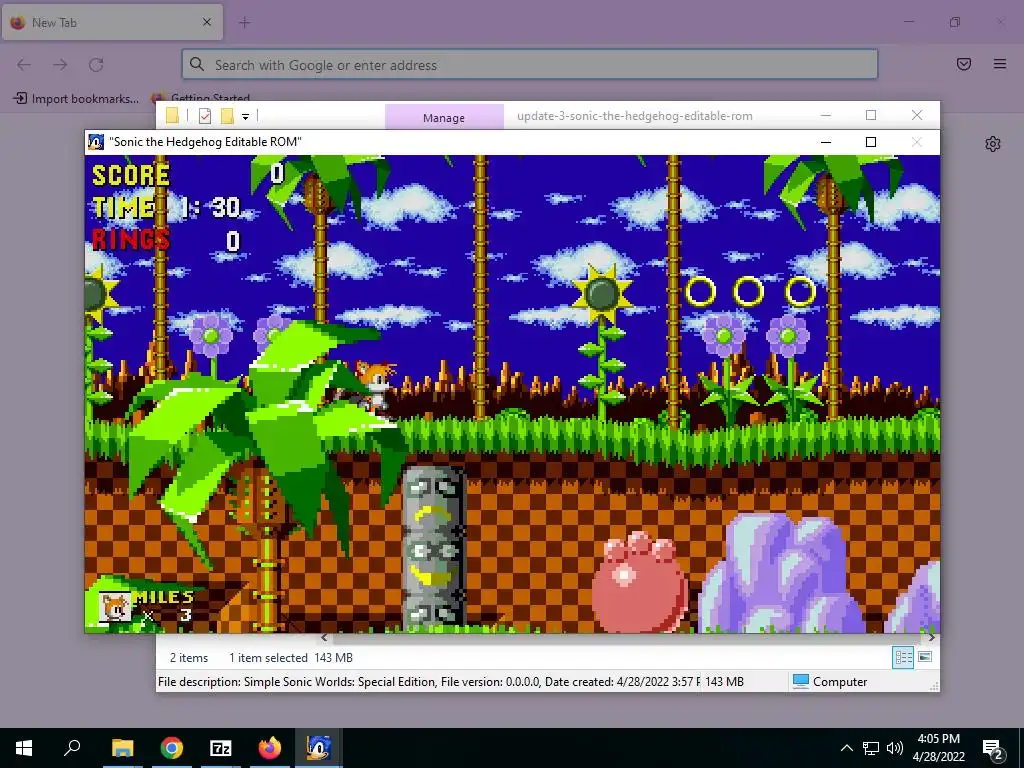Switch to Firefox in taskbar

pos(270,748)
